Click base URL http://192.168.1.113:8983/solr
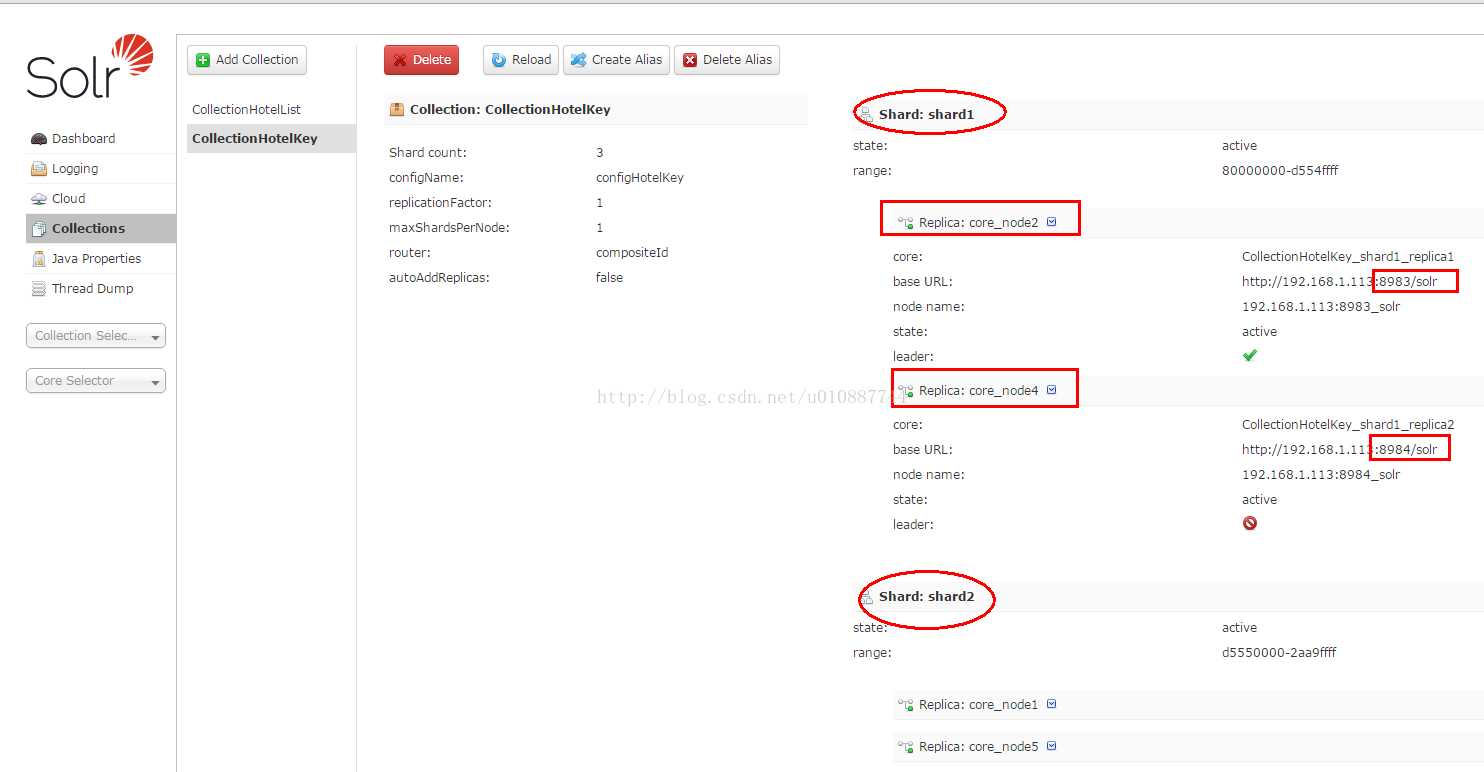This screenshot has height=772, width=1484. pyautogui.click(x=1339, y=282)
